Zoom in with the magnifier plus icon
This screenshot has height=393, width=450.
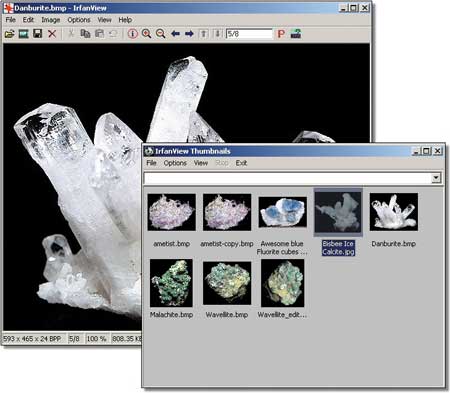click(x=146, y=34)
